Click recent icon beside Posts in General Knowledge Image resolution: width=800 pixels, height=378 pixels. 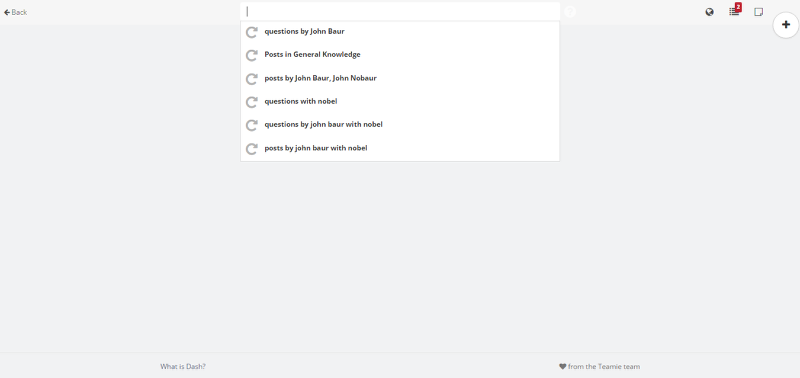point(252,55)
